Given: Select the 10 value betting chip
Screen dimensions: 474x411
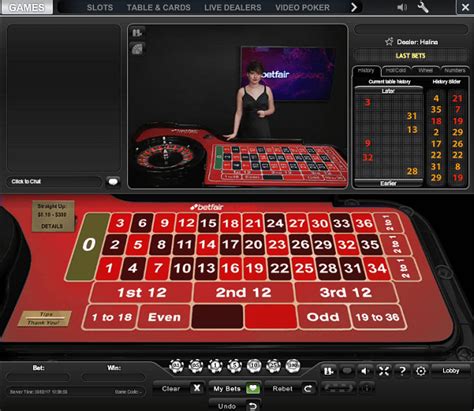Looking at the screenshot, I should [x=254, y=366].
